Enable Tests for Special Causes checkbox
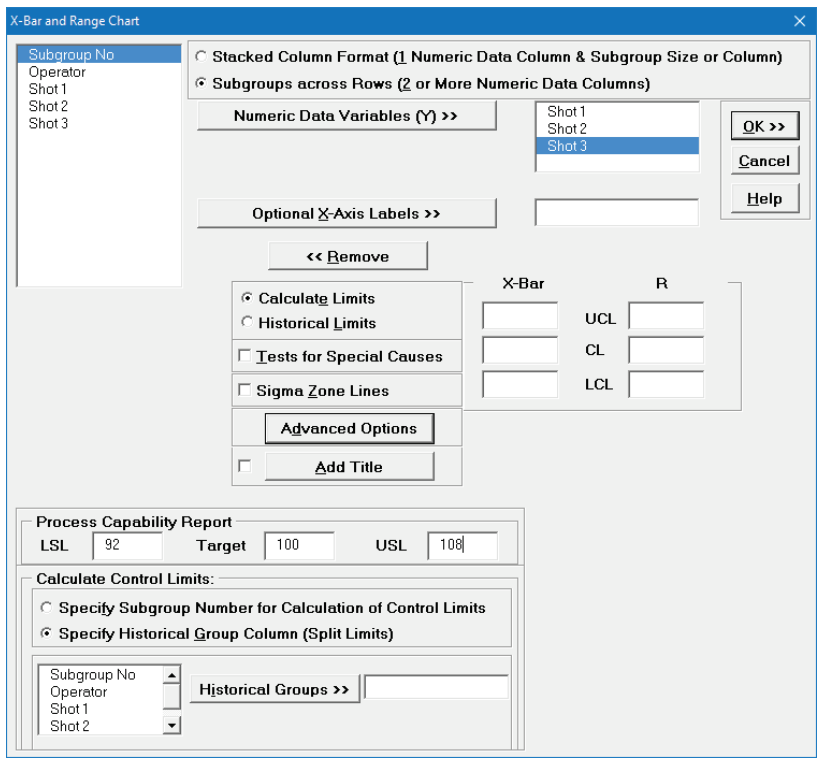The height and width of the screenshot is (763, 824). coord(244,356)
